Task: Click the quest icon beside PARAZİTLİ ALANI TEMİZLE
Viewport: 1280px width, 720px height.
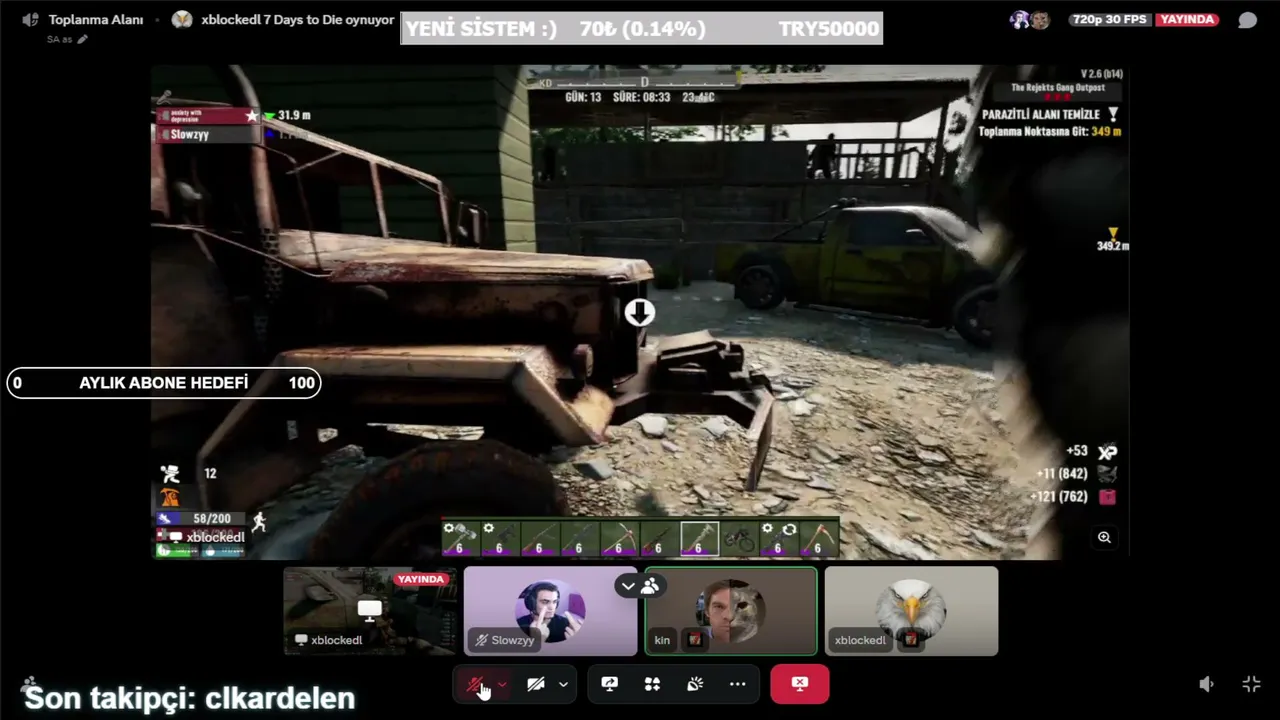Action: coord(1113,115)
